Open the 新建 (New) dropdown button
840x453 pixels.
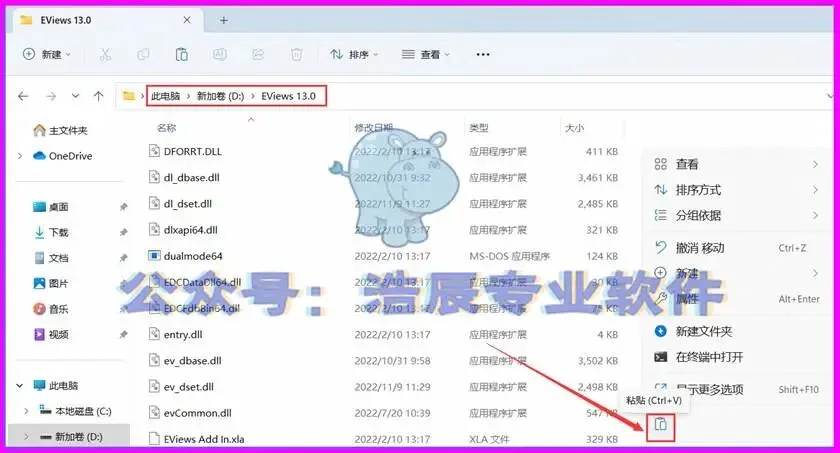[46, 54]
